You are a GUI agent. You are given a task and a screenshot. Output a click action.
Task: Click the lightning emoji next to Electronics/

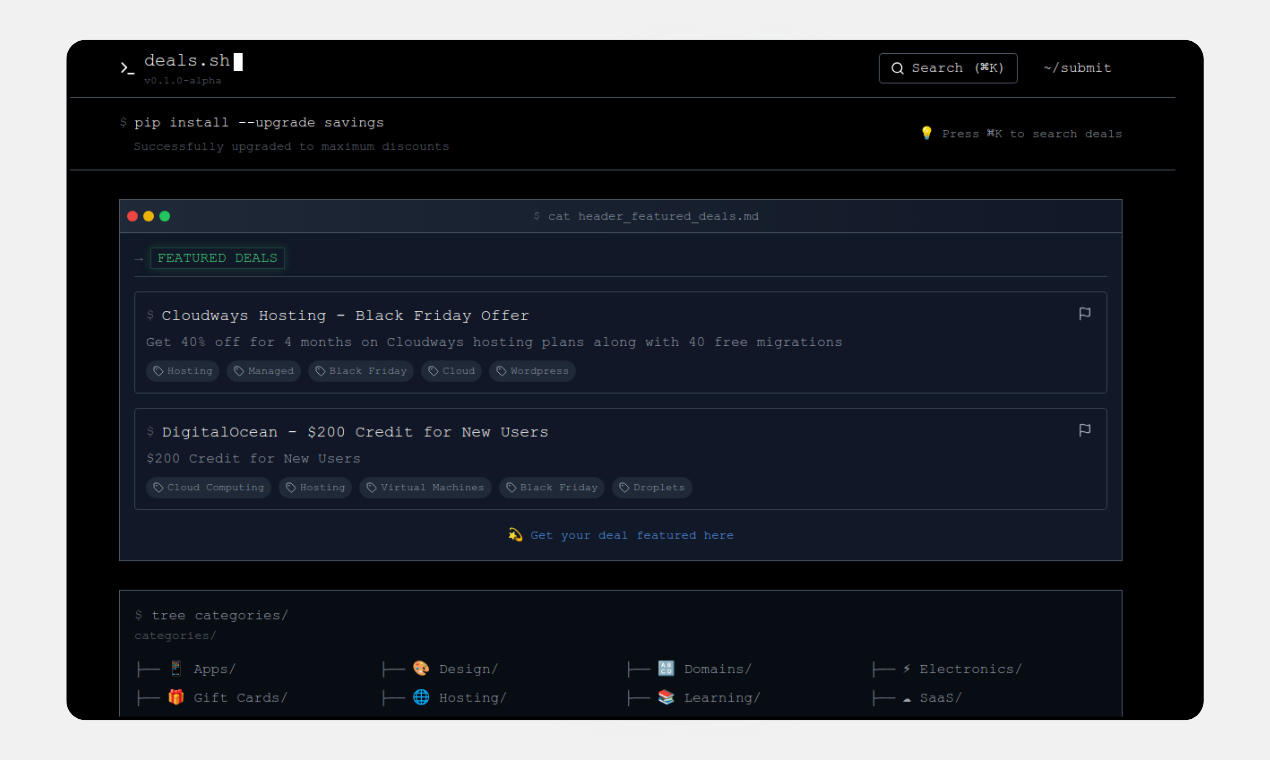(x=907, y=669)
